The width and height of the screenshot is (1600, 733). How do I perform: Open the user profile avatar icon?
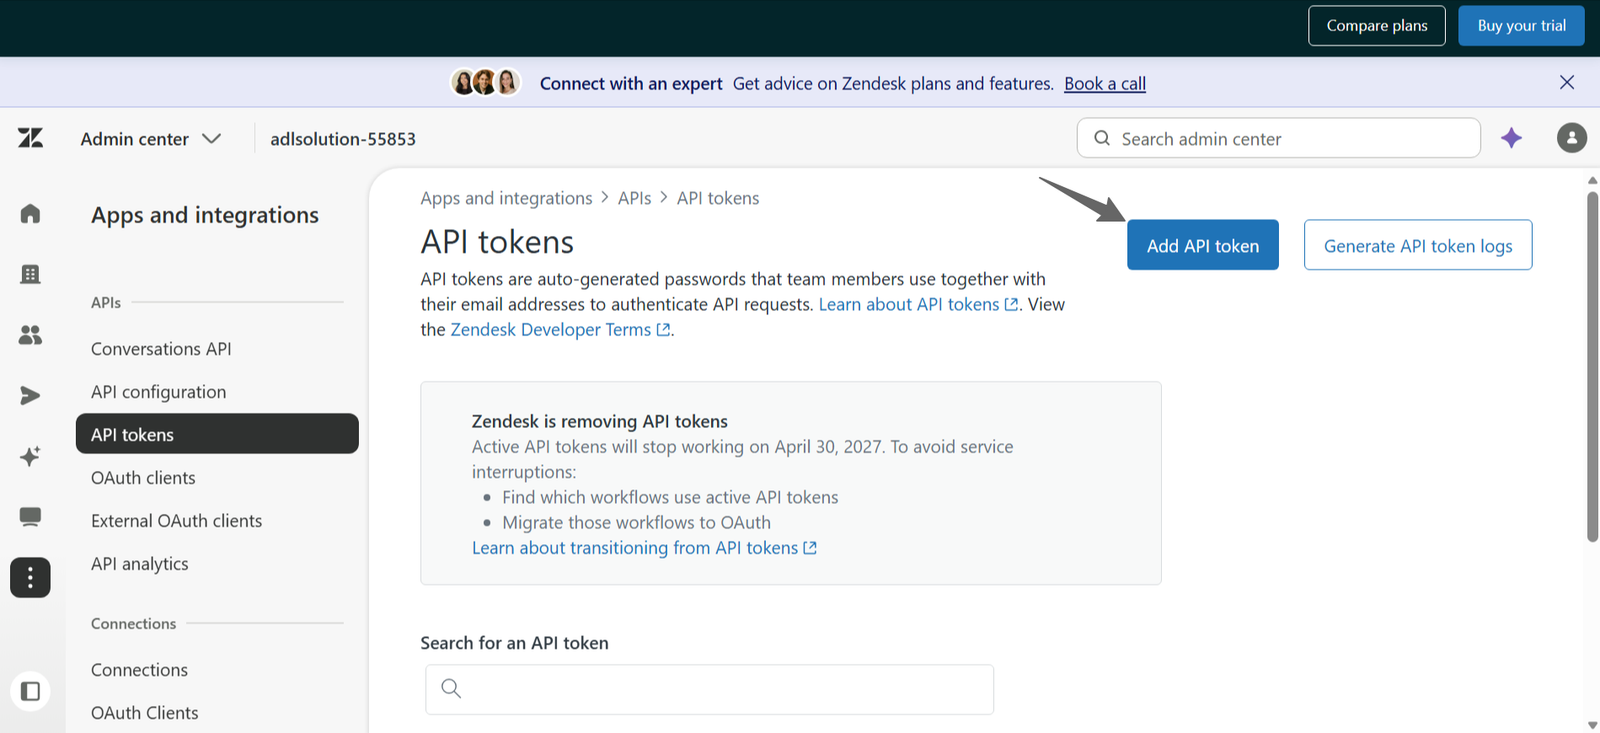pos(1571,138)
